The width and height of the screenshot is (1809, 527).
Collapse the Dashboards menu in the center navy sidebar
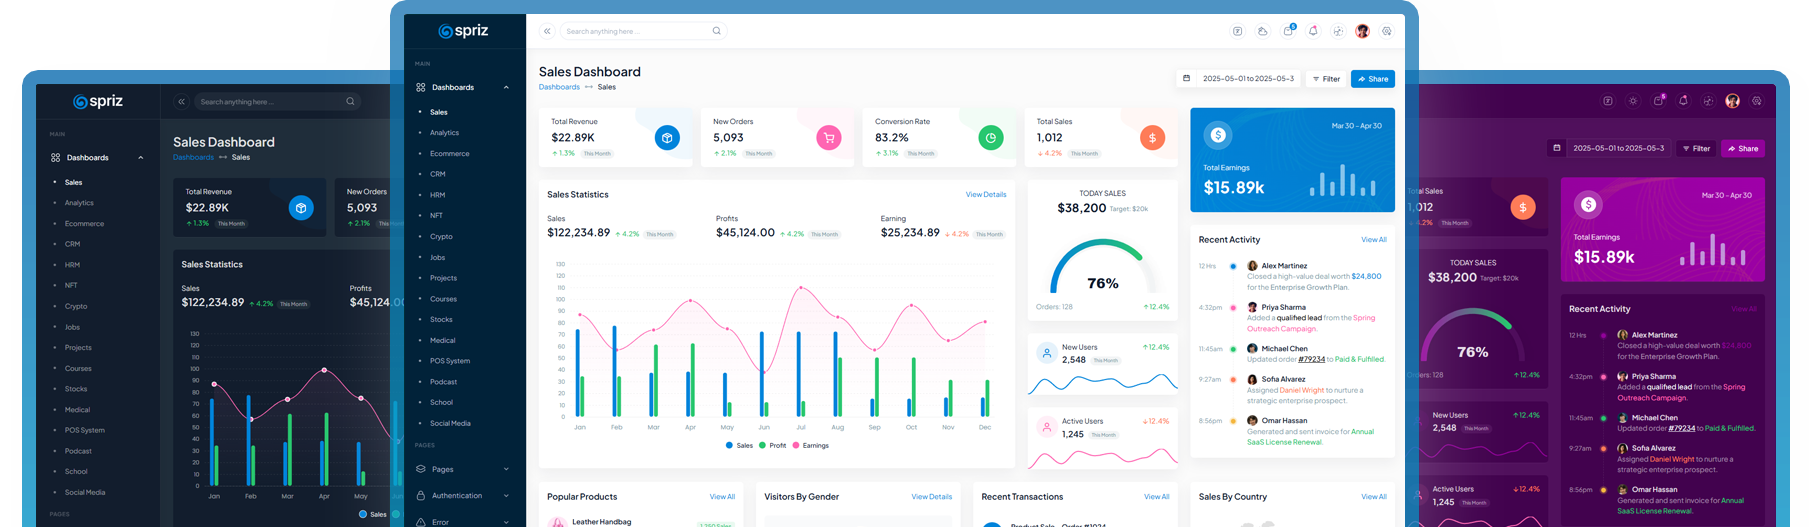506,87
